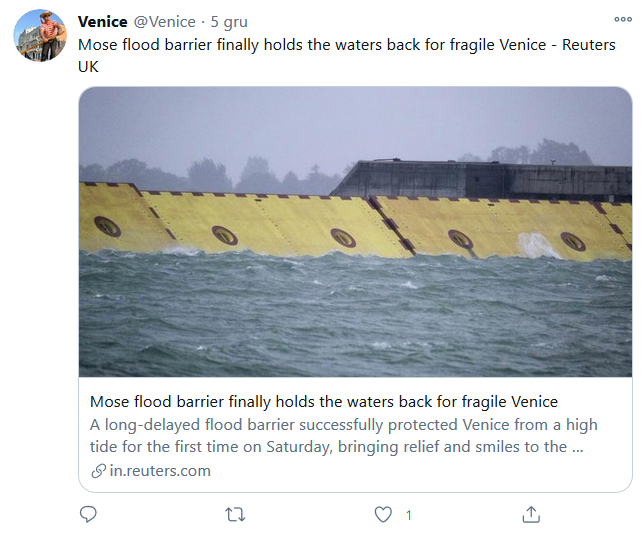Click the leftmost round ring on the yellow barrier
The image size is (644, 535).
107,226
